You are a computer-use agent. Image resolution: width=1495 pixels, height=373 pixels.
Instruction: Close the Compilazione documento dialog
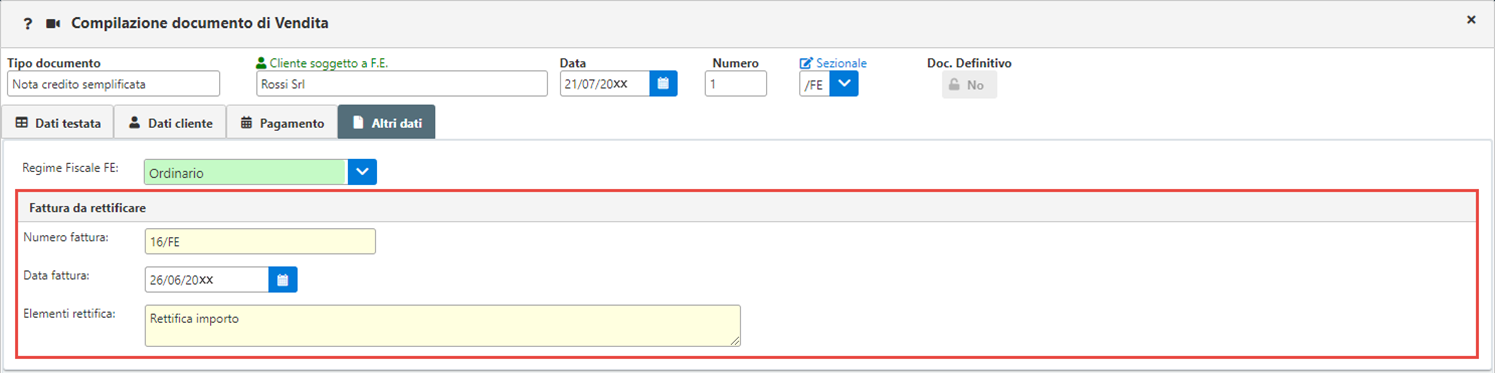[1471, 19]
